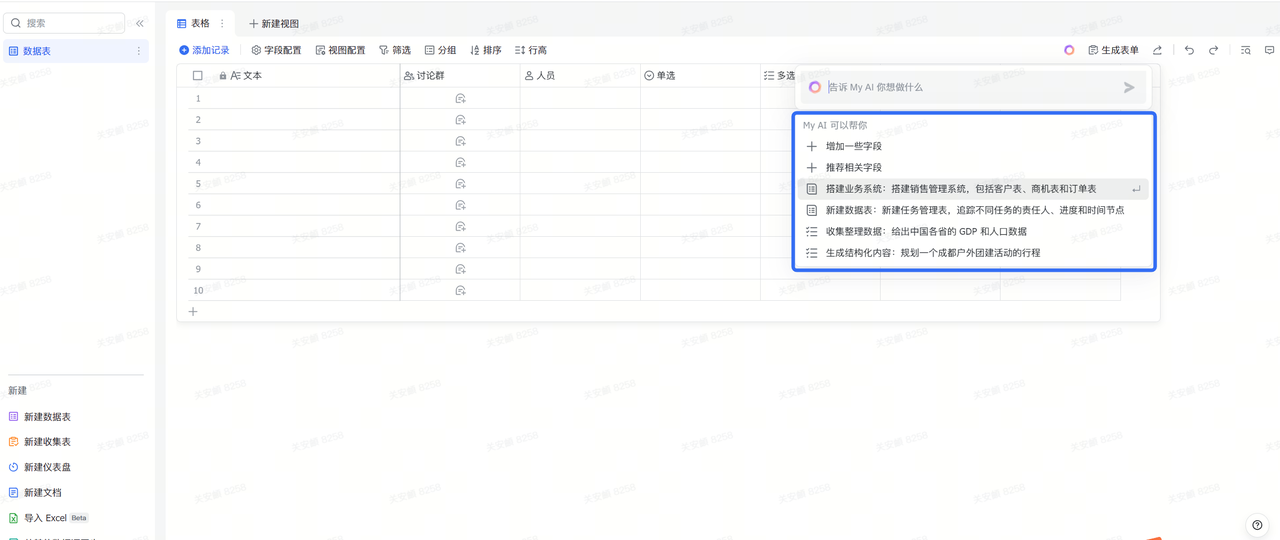Send AI prompt with paper-plane icon

pyautogui.click(x=1129, y=87)
